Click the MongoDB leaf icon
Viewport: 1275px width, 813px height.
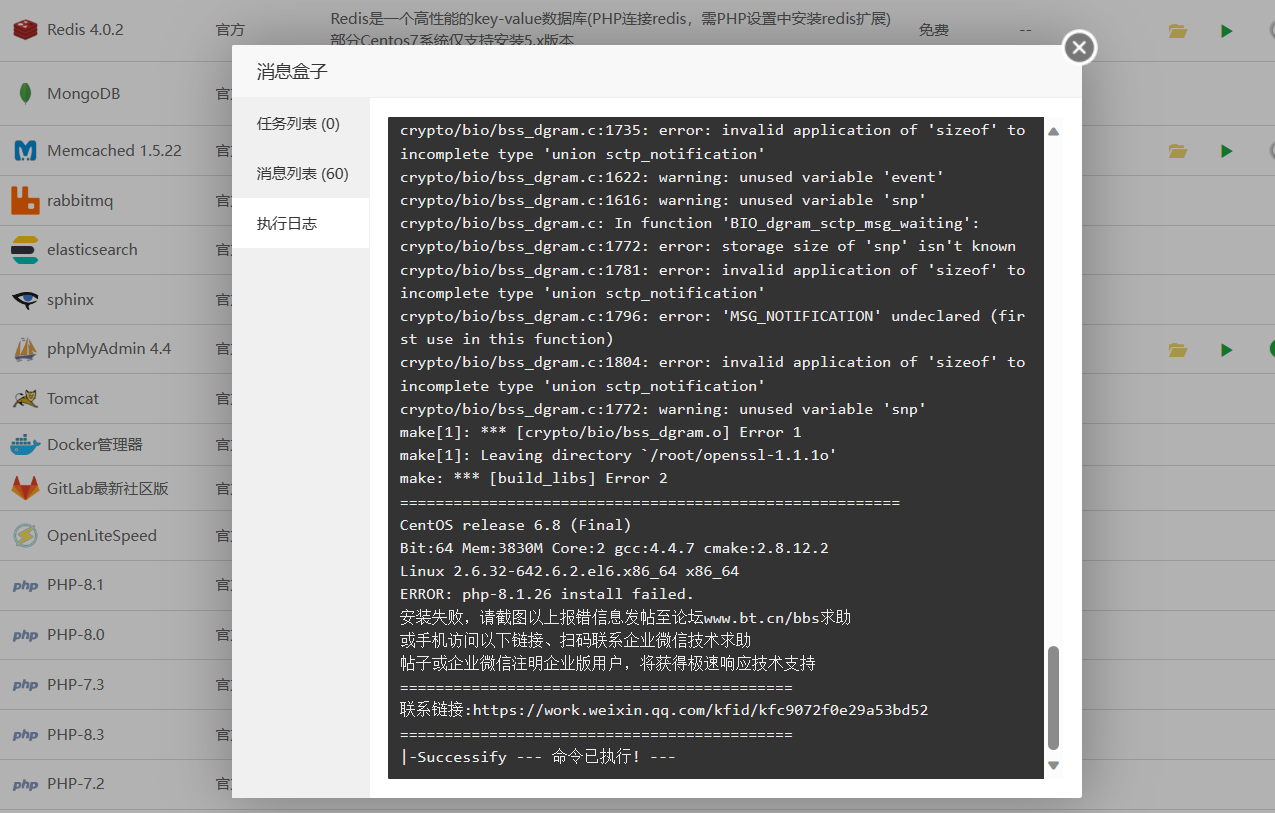25,94
